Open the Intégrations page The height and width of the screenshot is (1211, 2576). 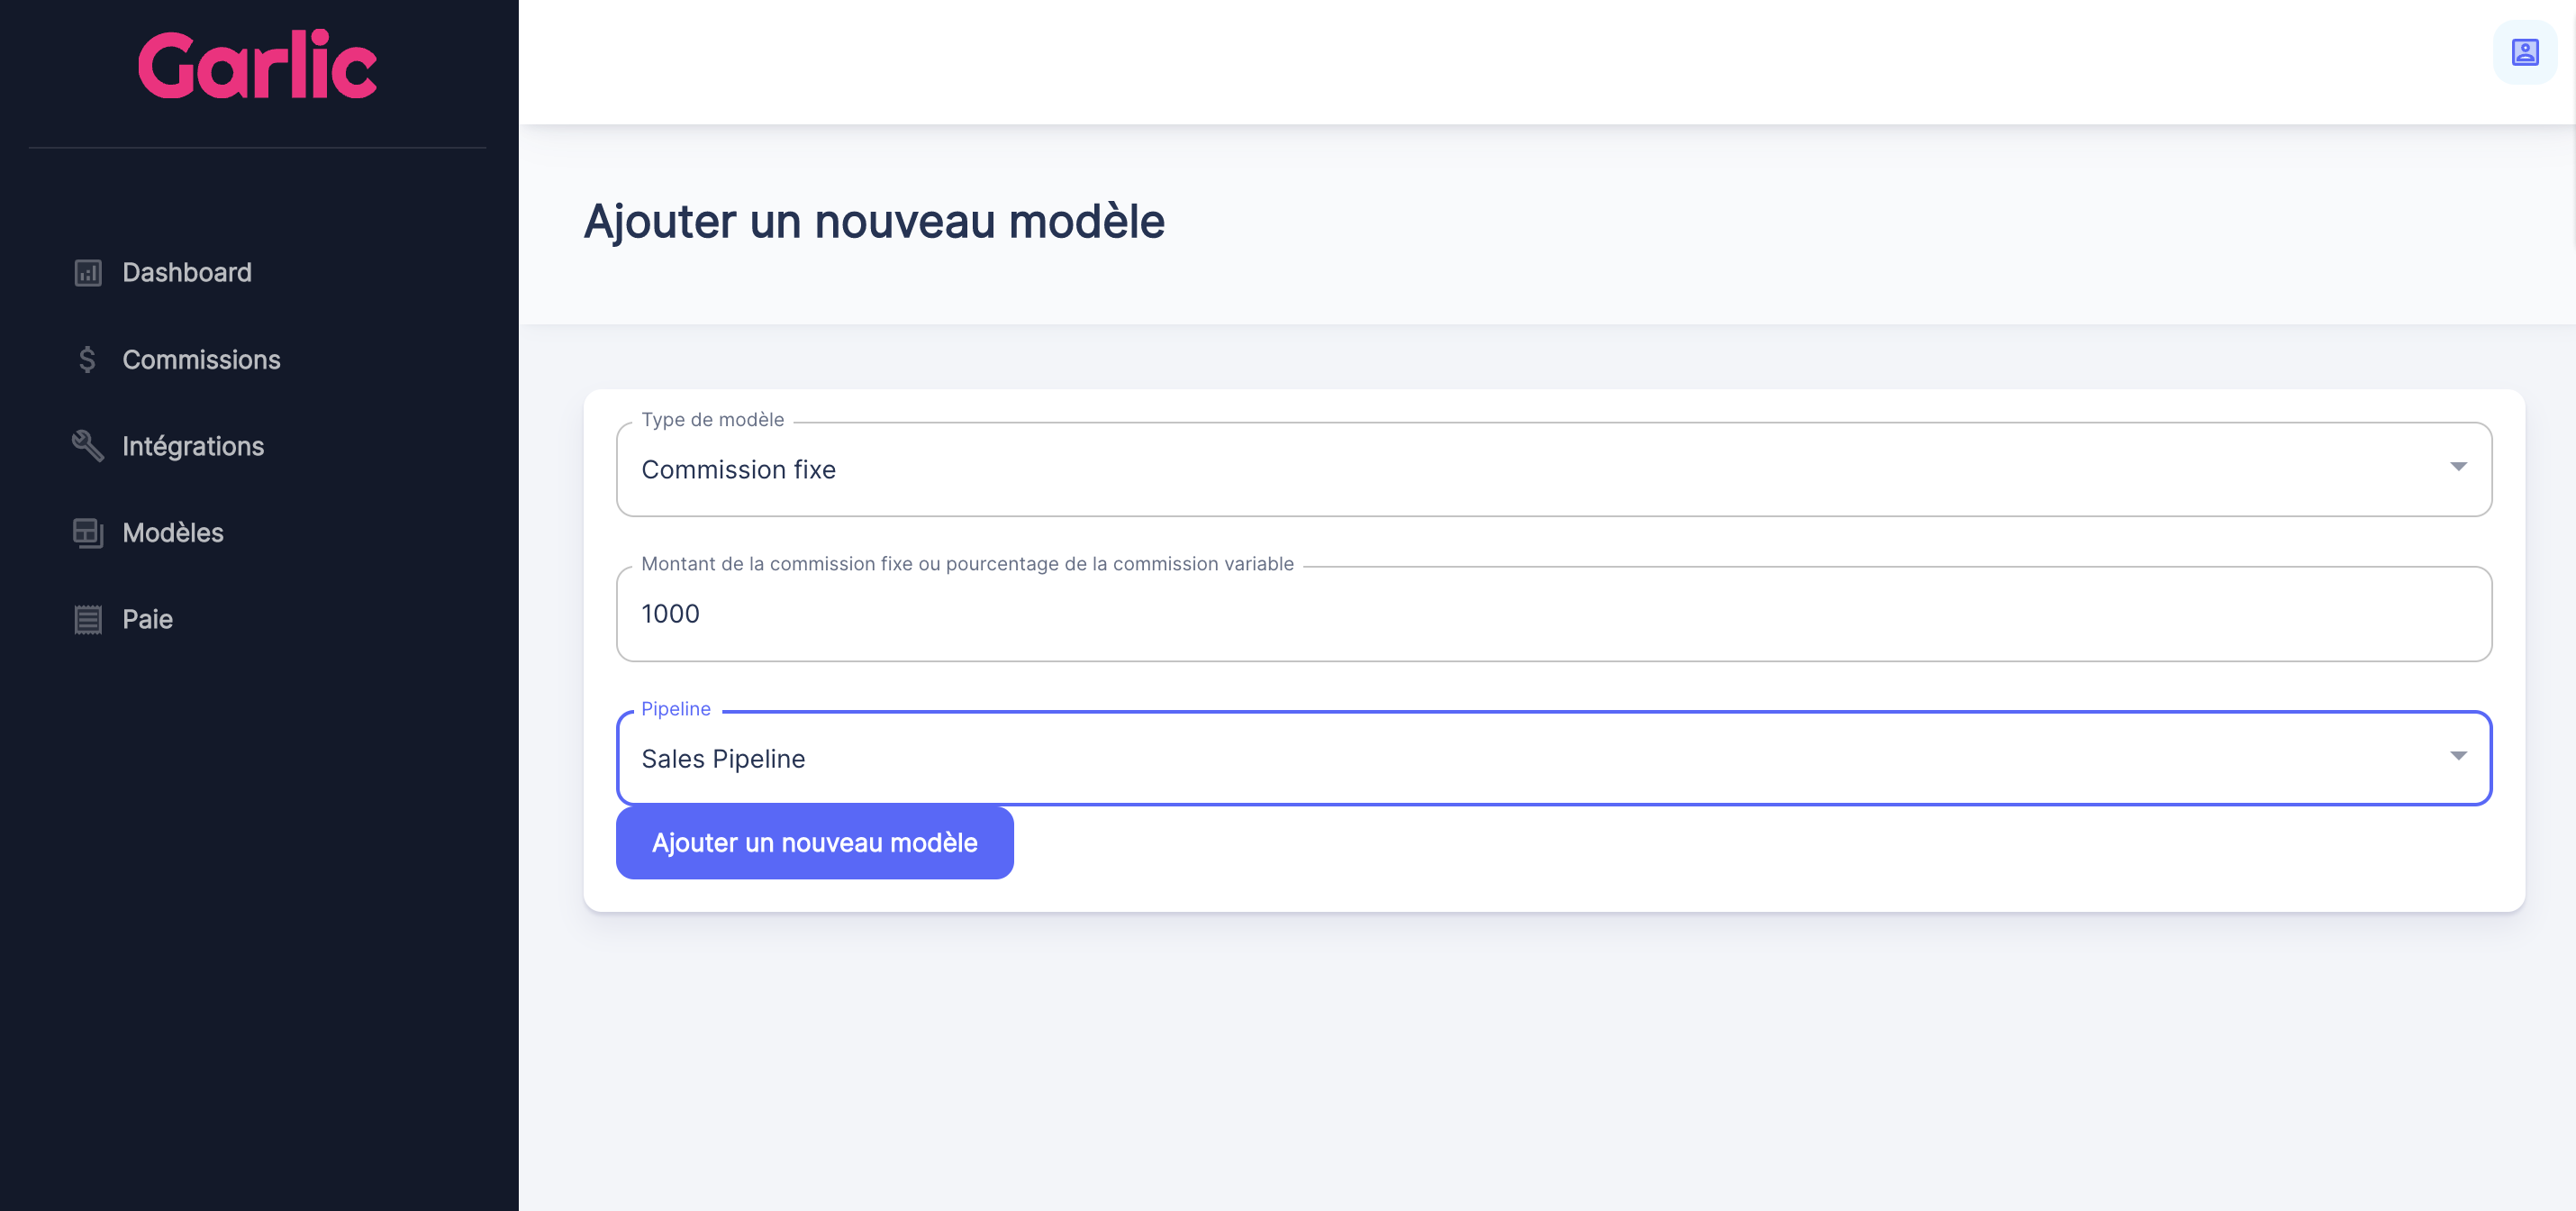pyautogui.click(x=193, y=446)
